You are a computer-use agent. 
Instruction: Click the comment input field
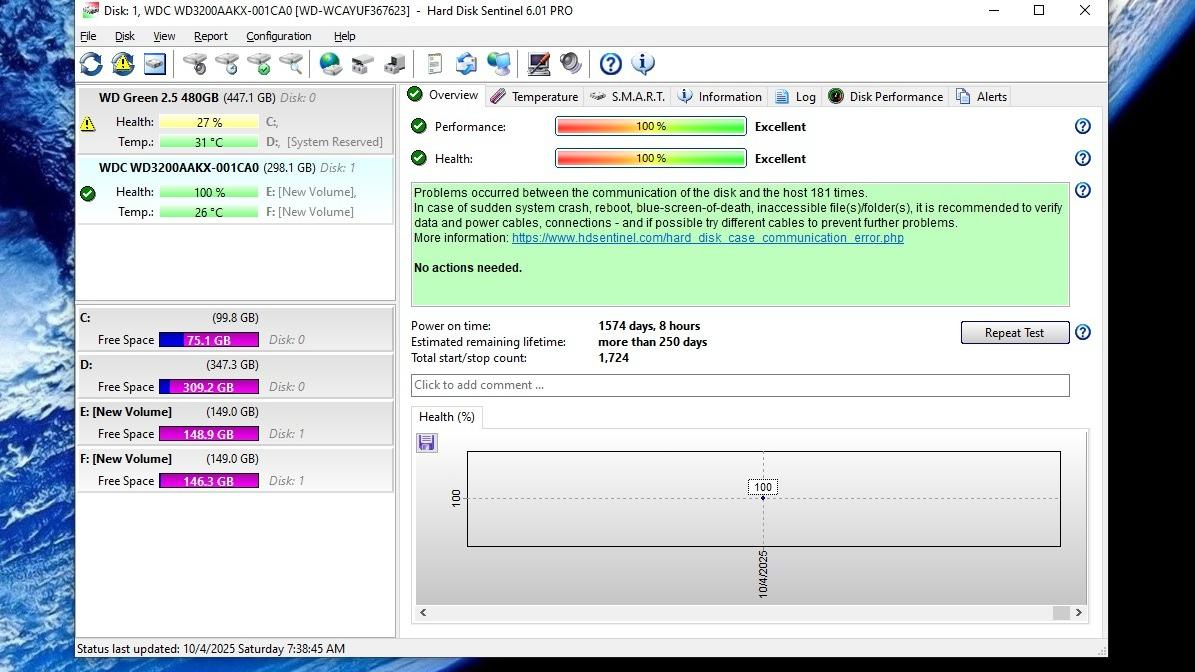tap(739, 385)
